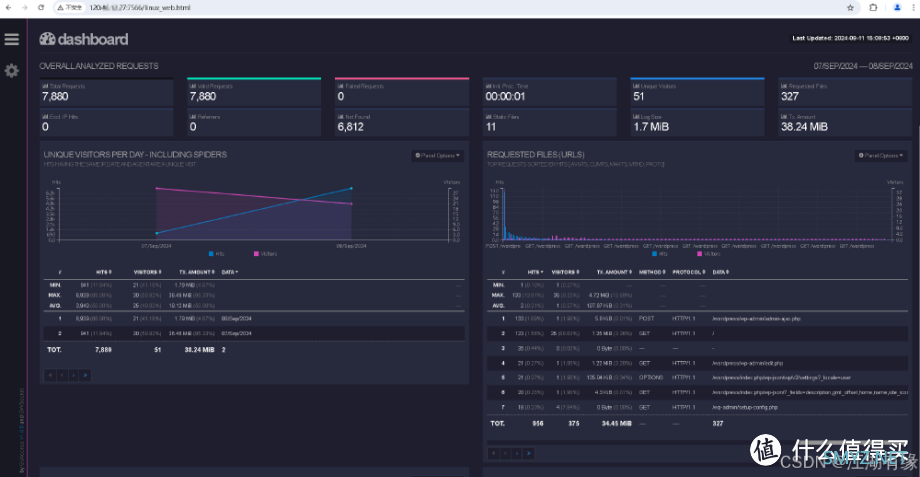This screenshot has width=920, height=477.
Task: Click the 08/Sep/2024 row in Unique Visitors table
Action: [254, 319]
